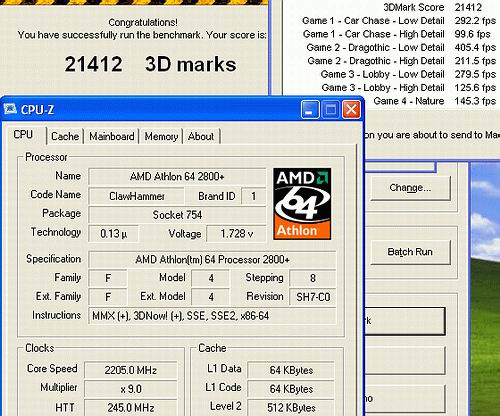The width and height of the screenshot is (500, 416).
Task: Click the Change... button in 3DMark window
Action: click(410, 188)
